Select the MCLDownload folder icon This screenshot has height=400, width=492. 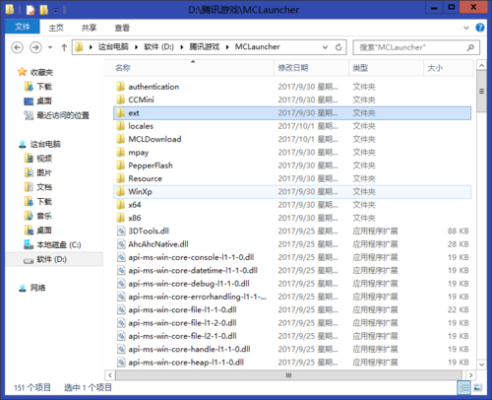[x=121, y=139]
